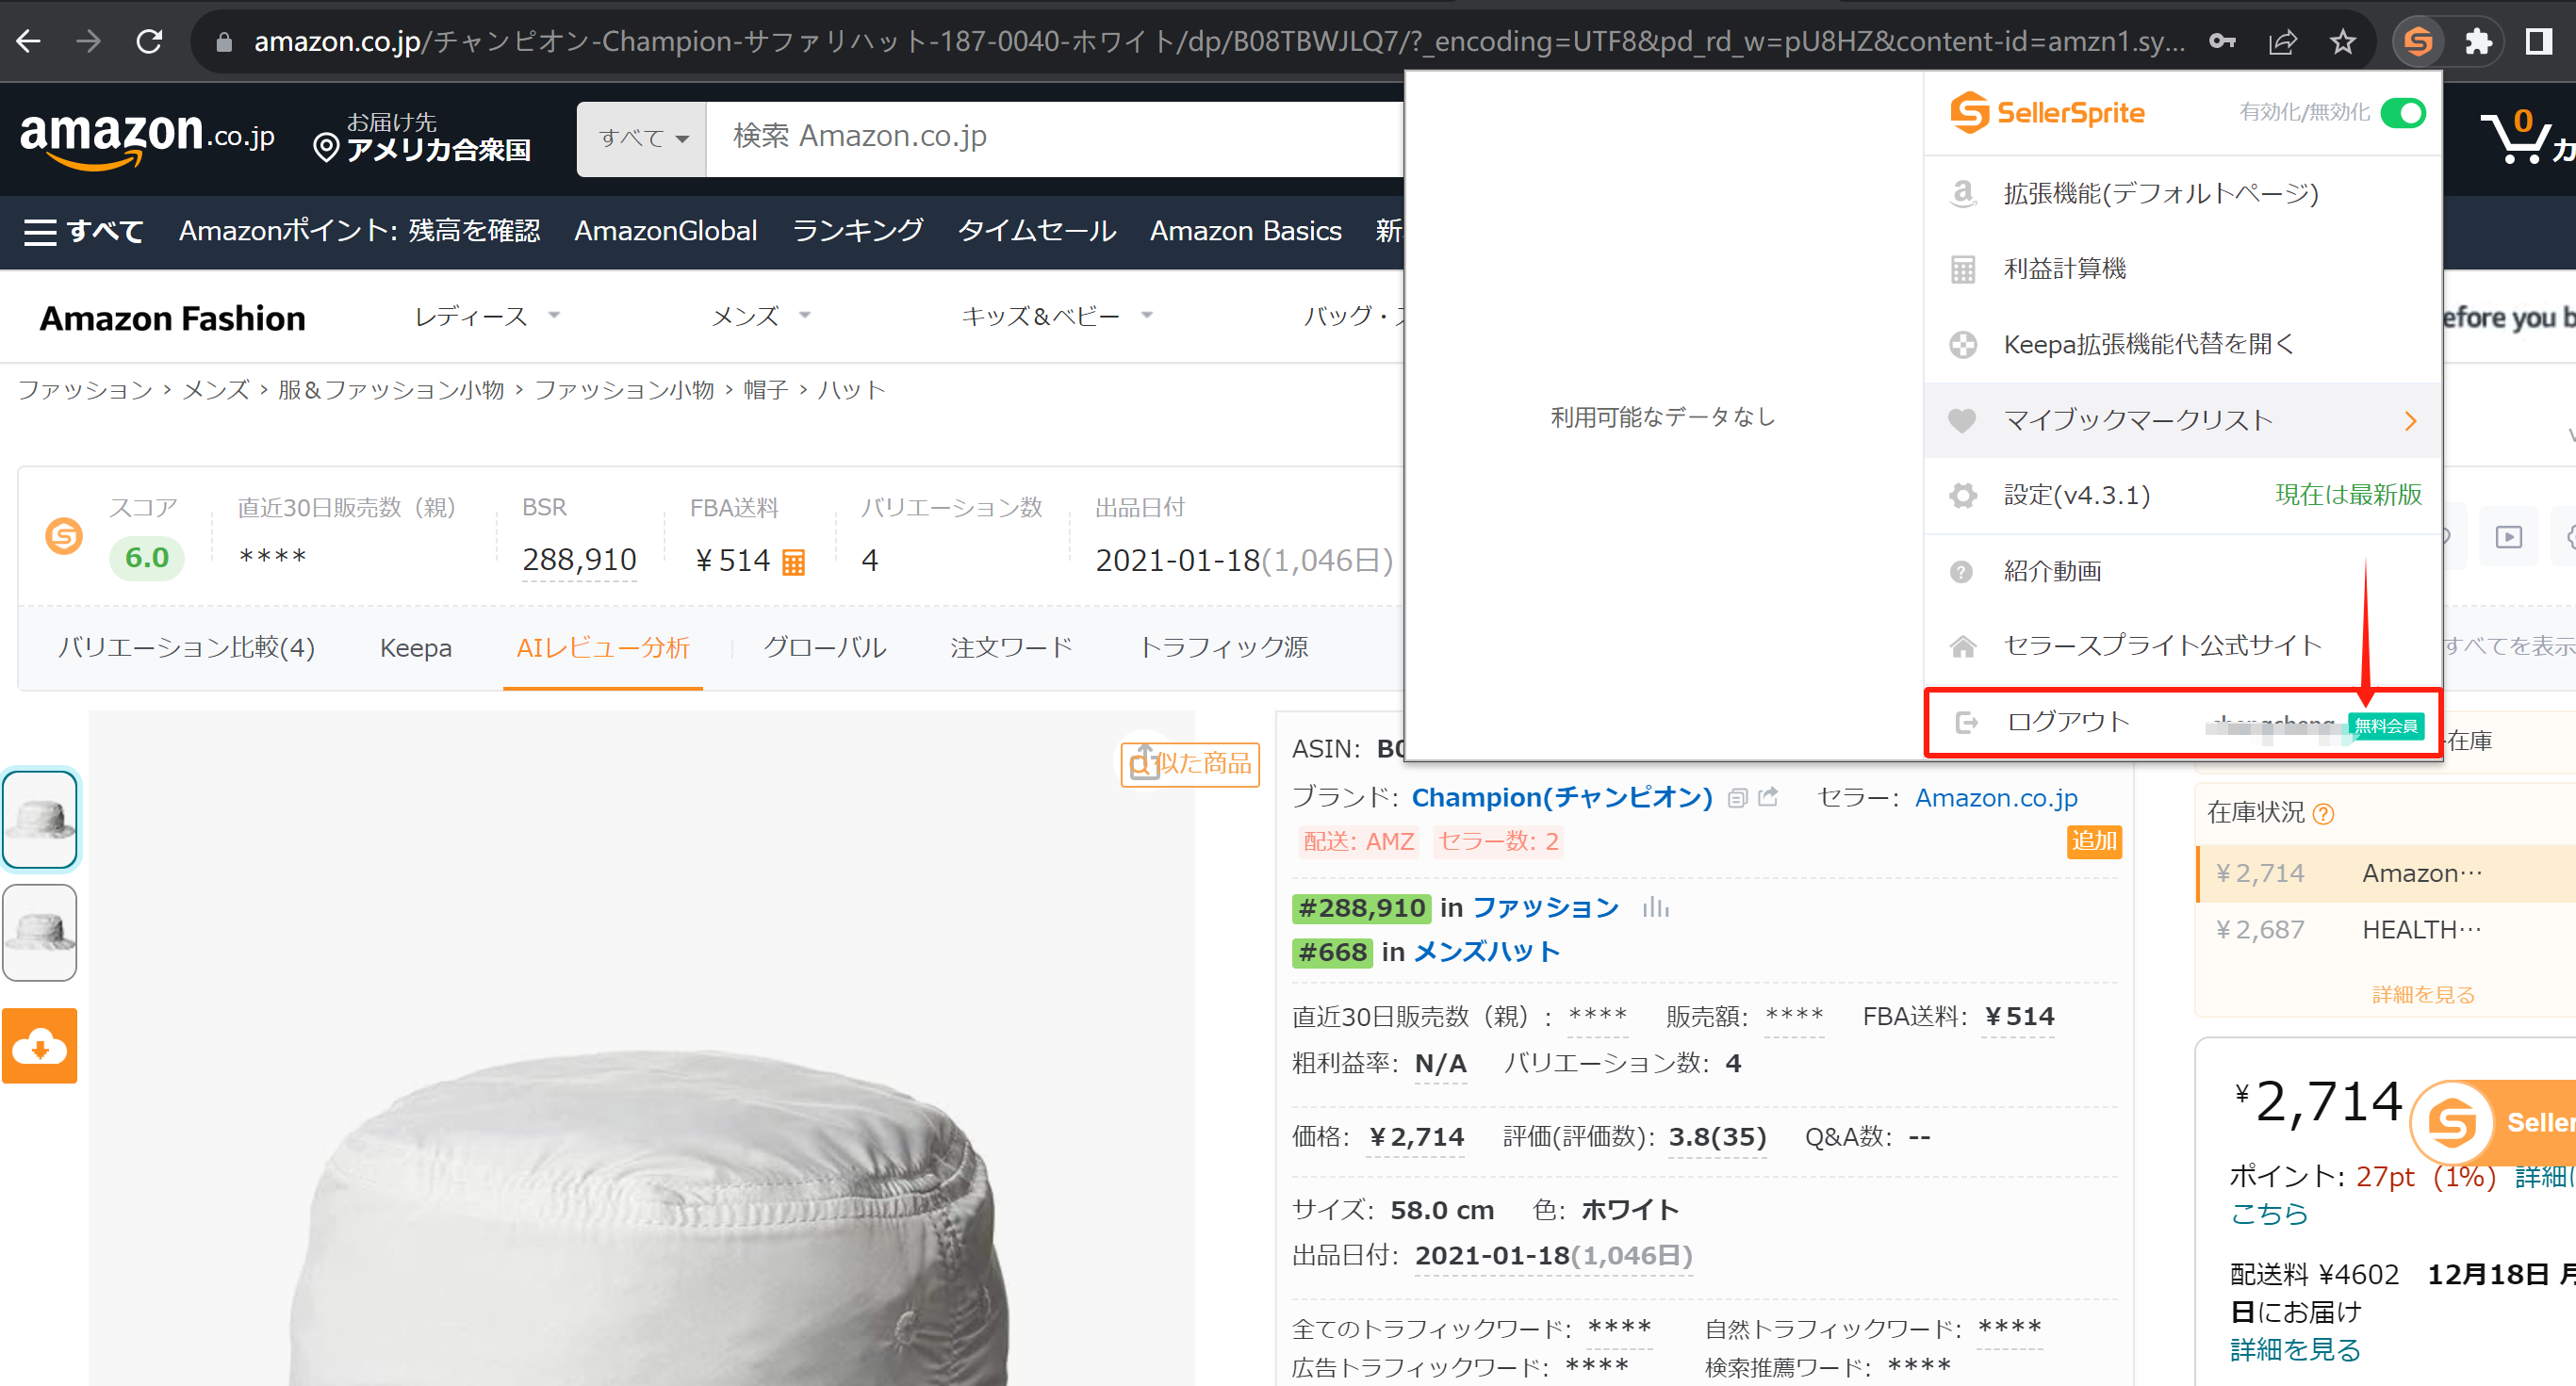Expand the キッズ&ベビー menu
Image resolution: width=2576 pixels, height=1386 pixels.
1056,316
